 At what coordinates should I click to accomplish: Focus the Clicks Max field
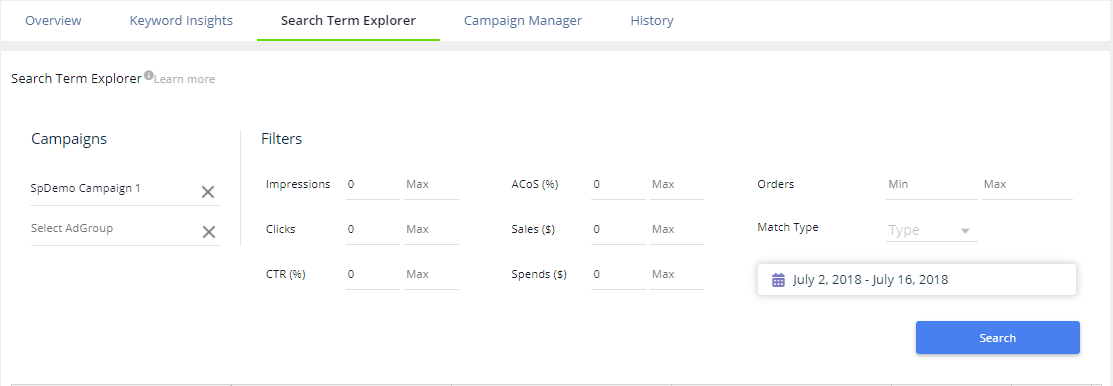click(432, 229)
